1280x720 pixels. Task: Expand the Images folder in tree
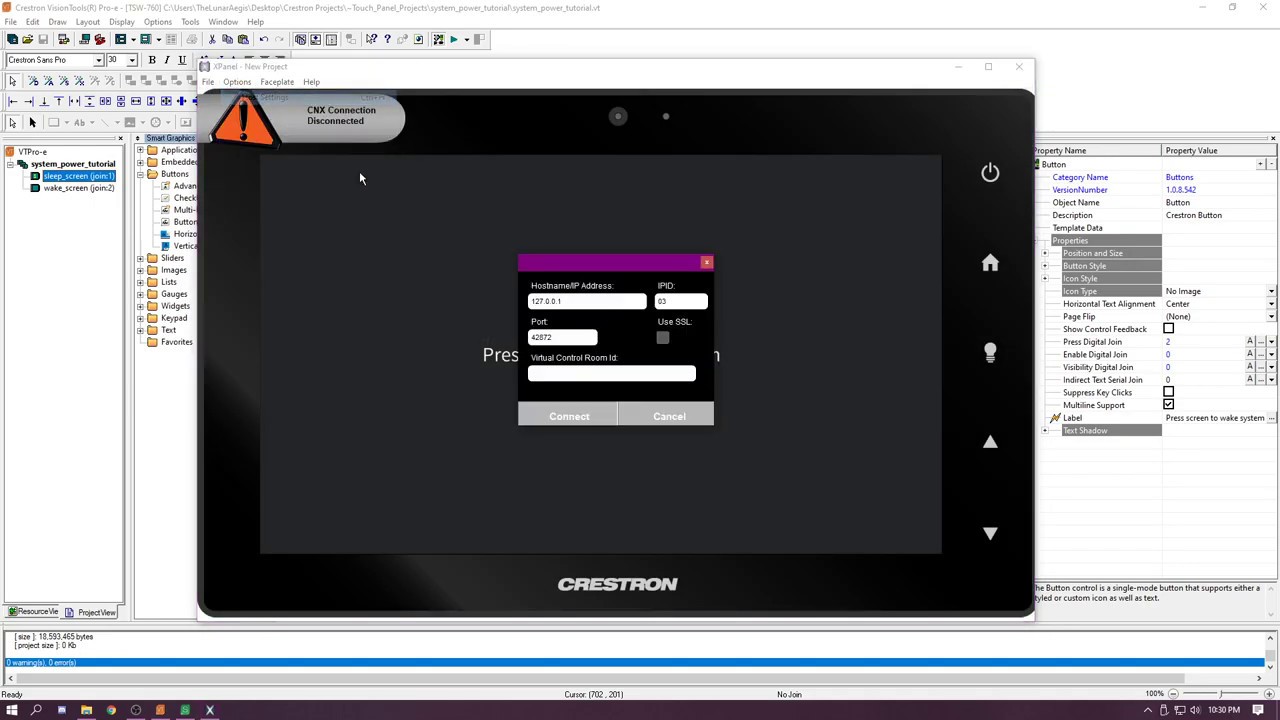140,270
